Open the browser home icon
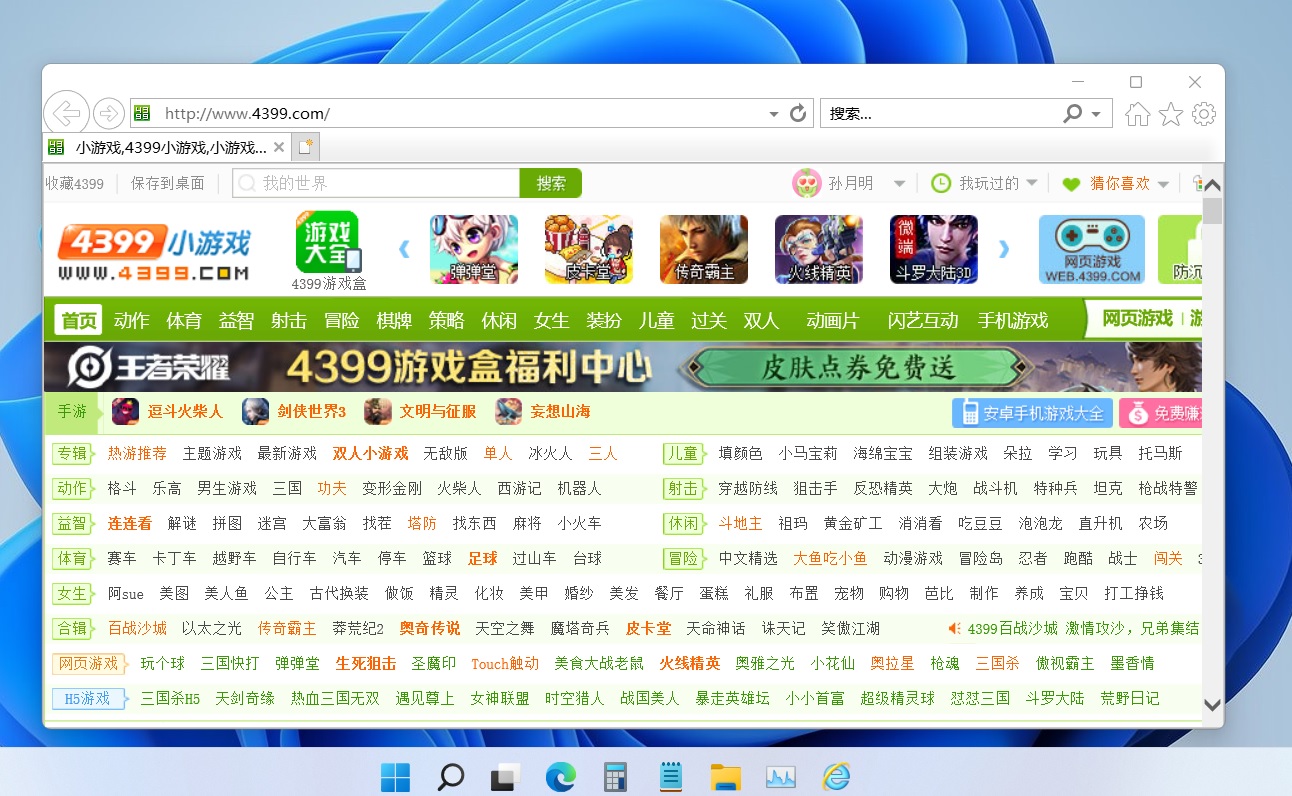1292x796 pixels. tap(1138, 114)
